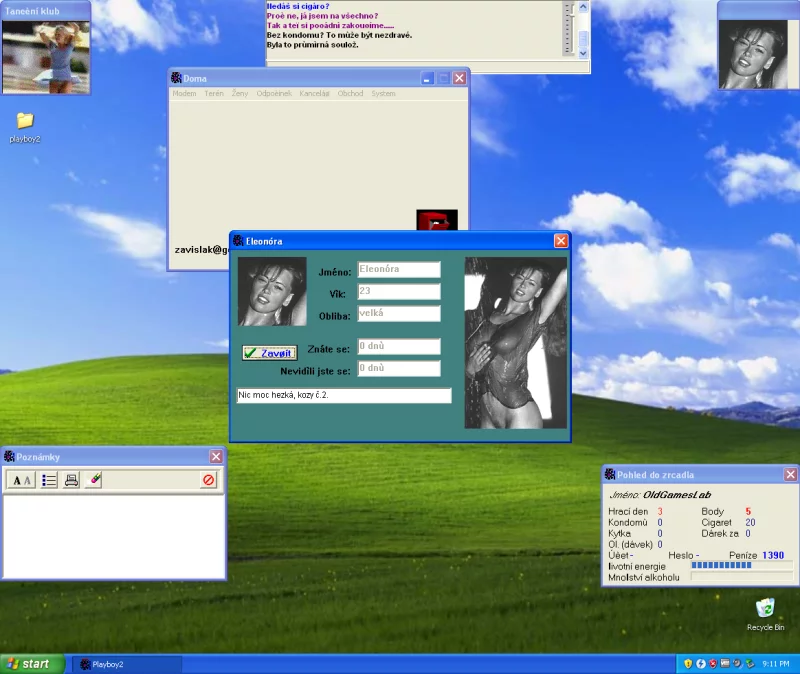Click the Znáte se field
The image size is (800, 674).
coord(399,346)
